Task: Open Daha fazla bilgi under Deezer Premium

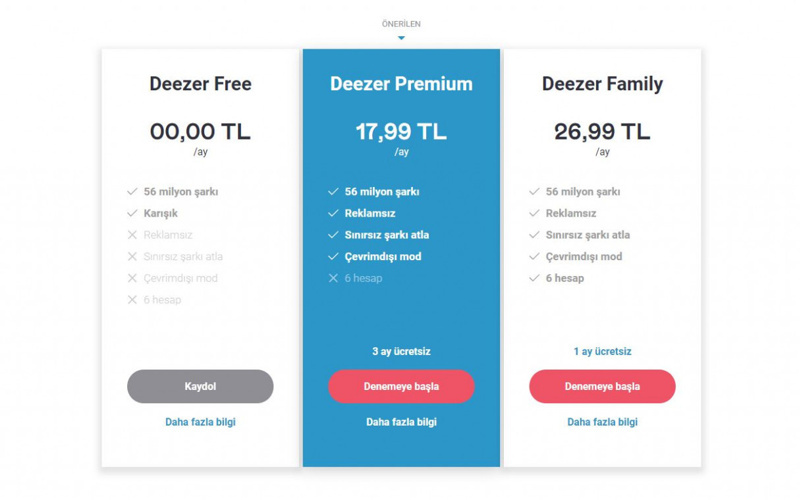Action: click(401, 422)
